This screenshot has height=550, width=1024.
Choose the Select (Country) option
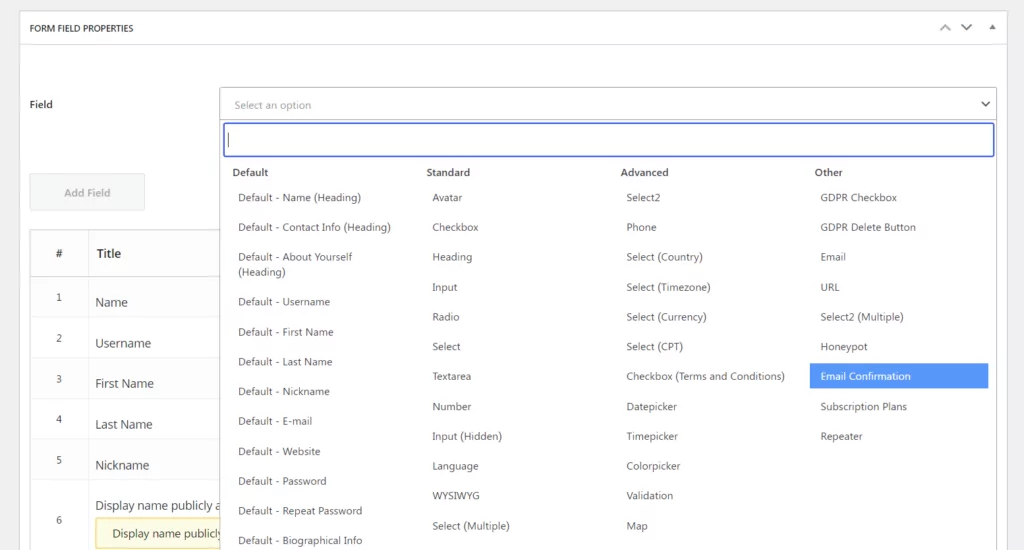664,257
